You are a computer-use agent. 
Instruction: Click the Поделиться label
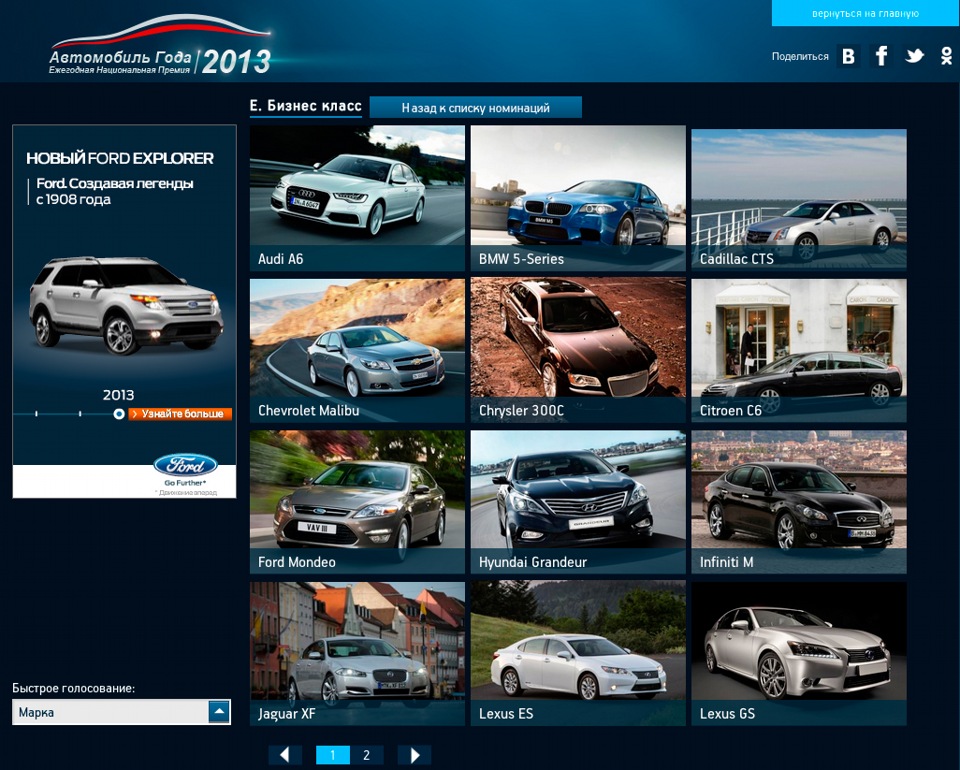[800, 56]
